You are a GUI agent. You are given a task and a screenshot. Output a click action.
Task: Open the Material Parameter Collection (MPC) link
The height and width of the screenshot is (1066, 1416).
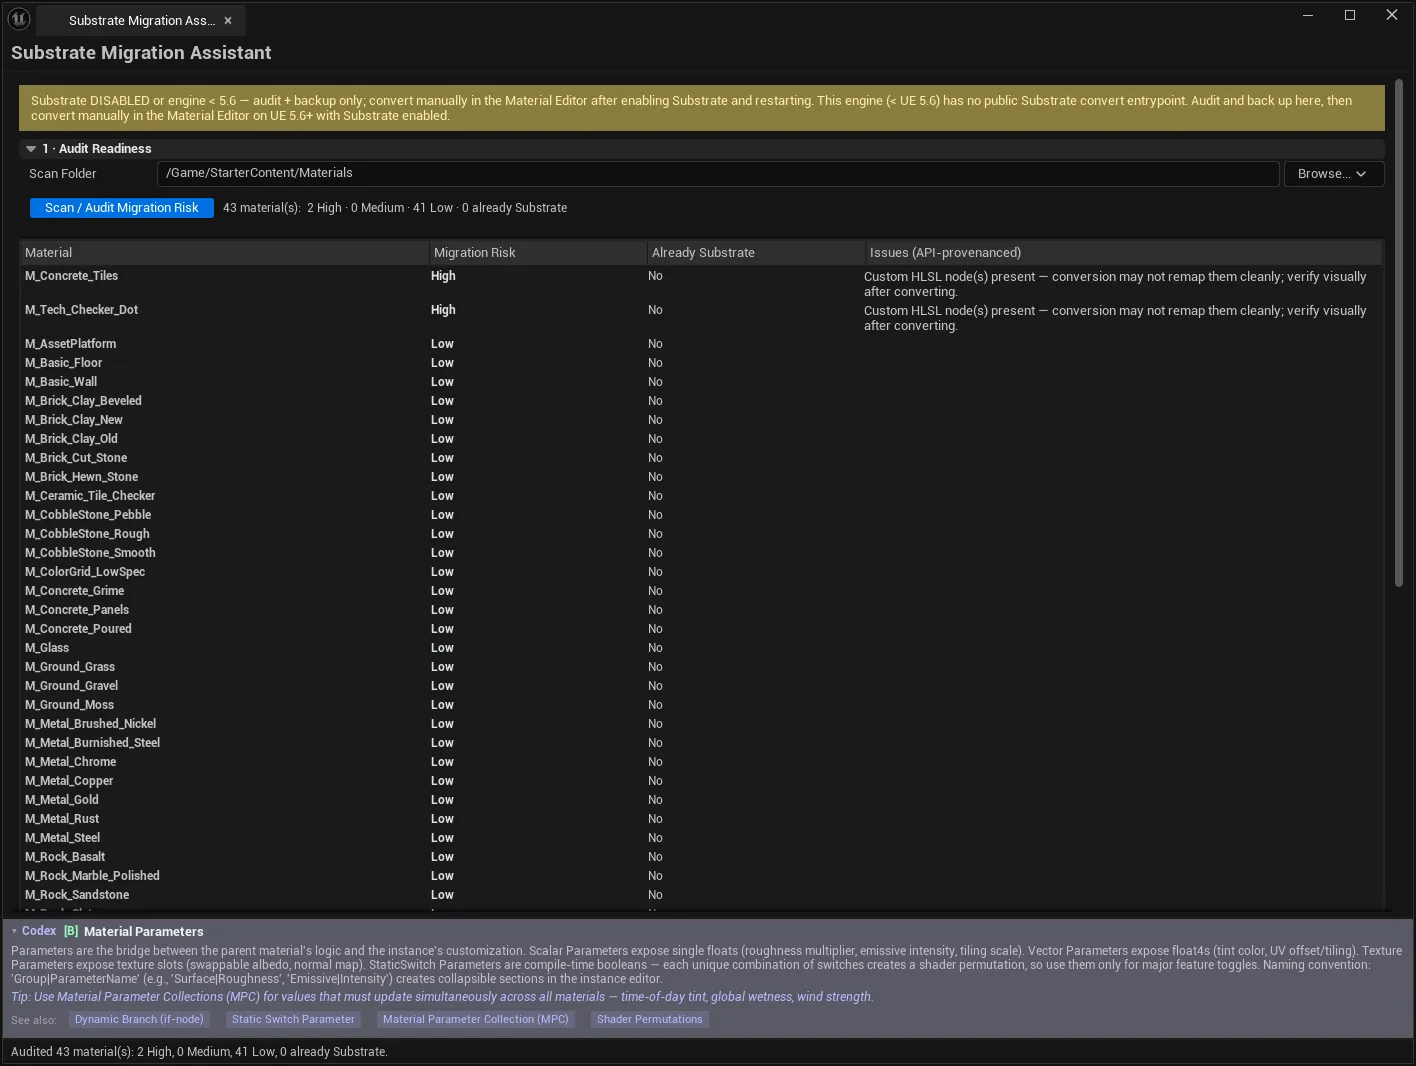coord(476,1020)
